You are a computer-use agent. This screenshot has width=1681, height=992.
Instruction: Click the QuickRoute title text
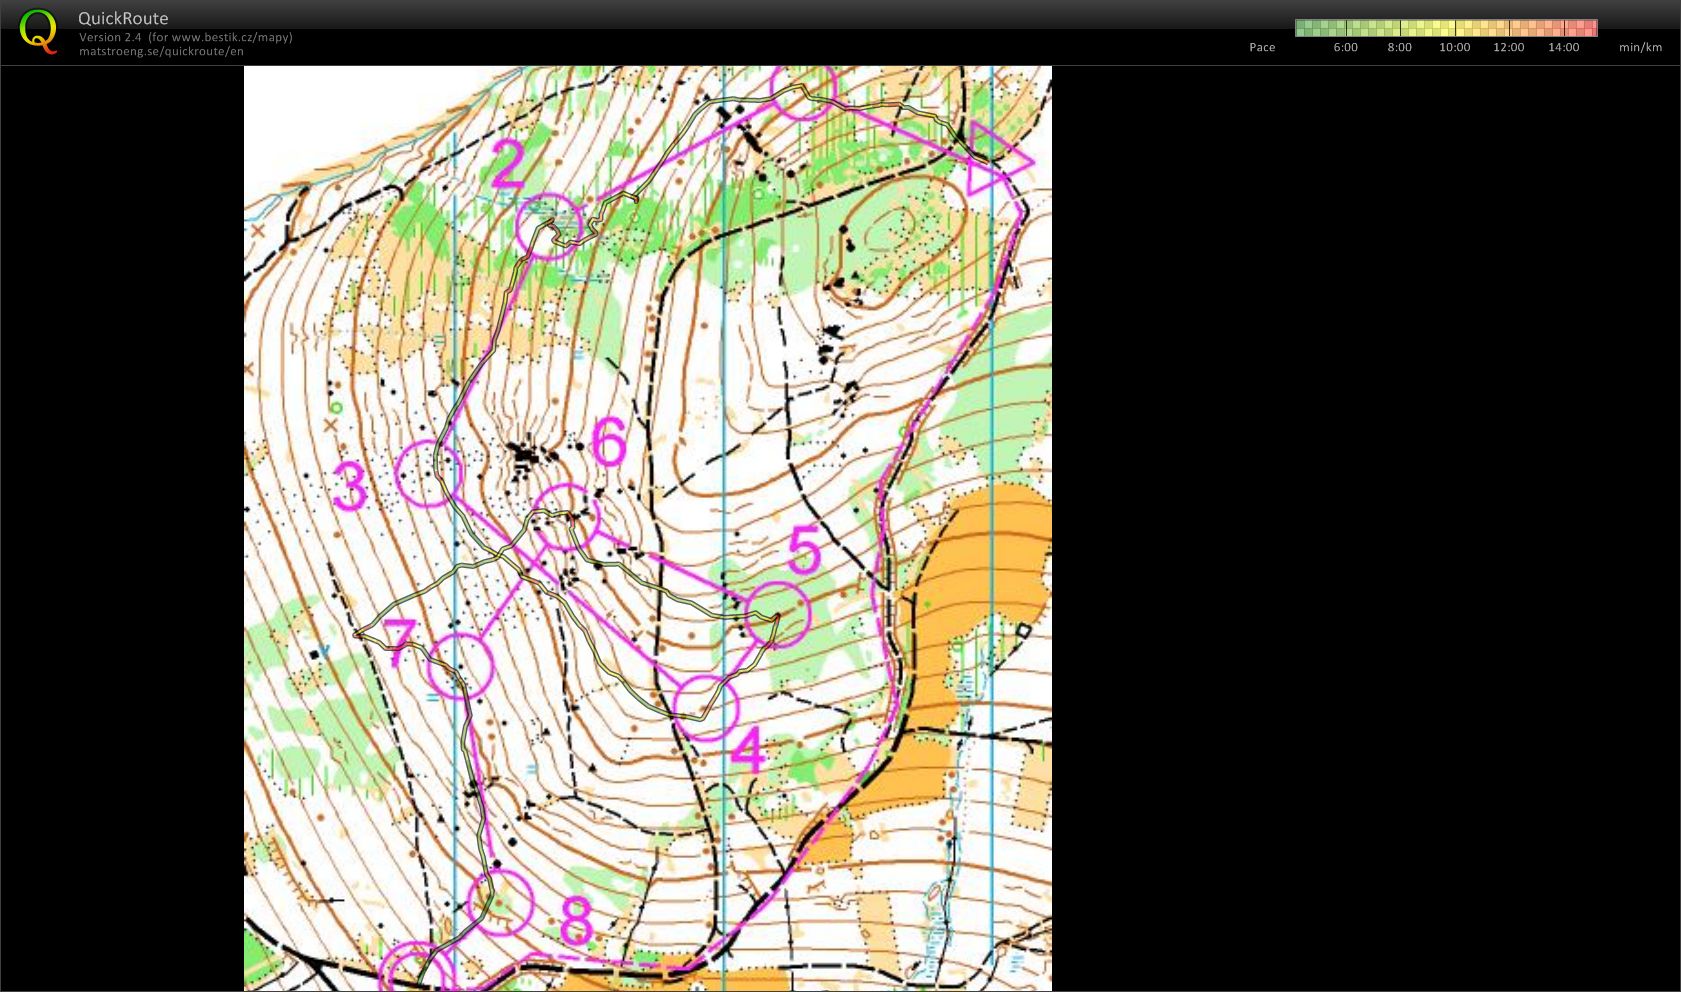pos(123,18)
